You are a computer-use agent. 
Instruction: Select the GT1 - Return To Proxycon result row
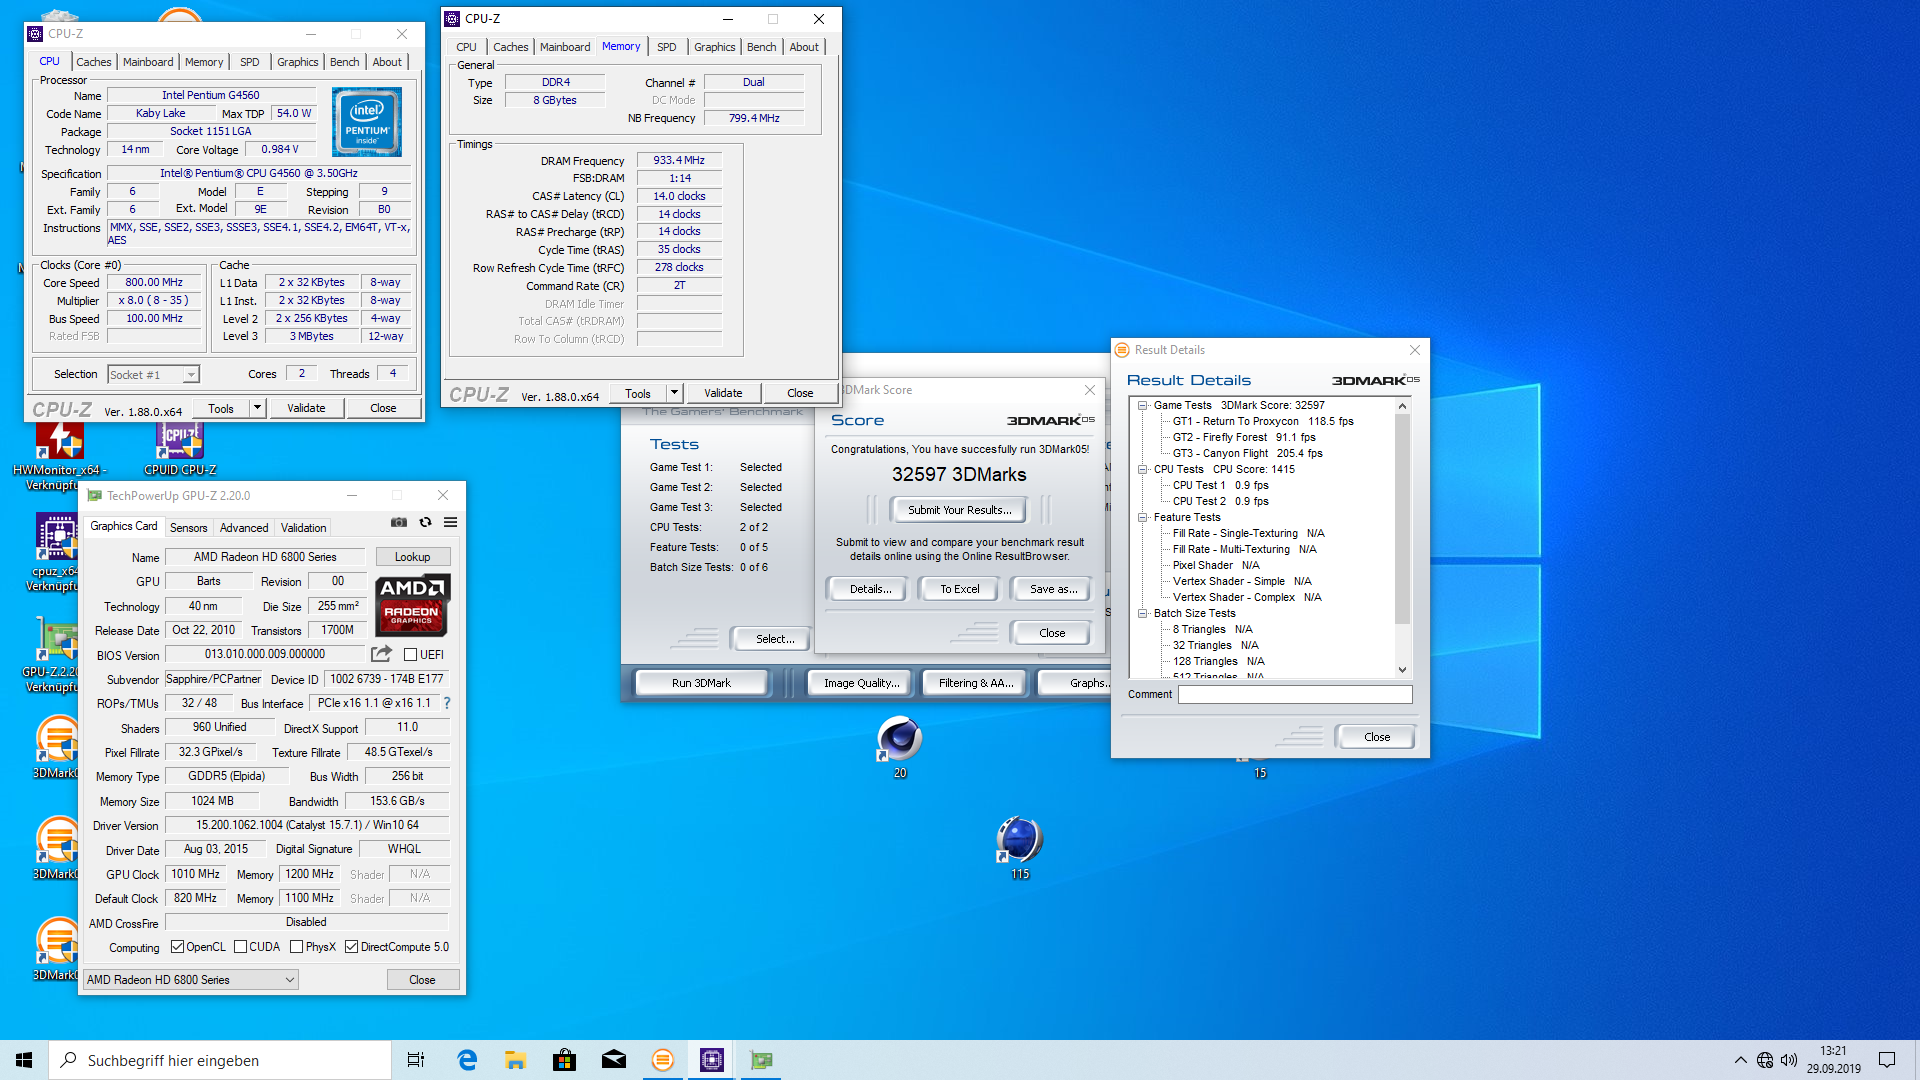pyautogui.click(x=1263, y=421)
